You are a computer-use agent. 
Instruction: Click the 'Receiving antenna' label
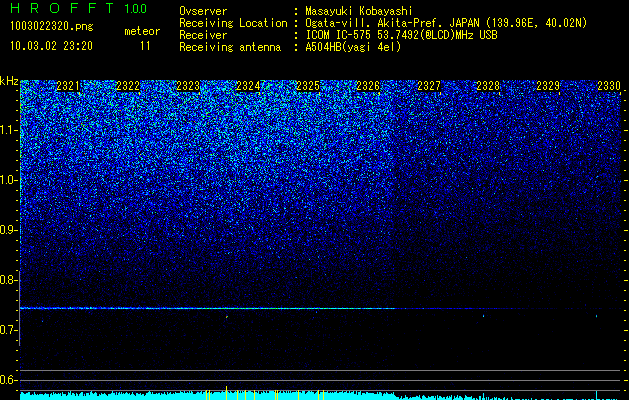(230, 47)
